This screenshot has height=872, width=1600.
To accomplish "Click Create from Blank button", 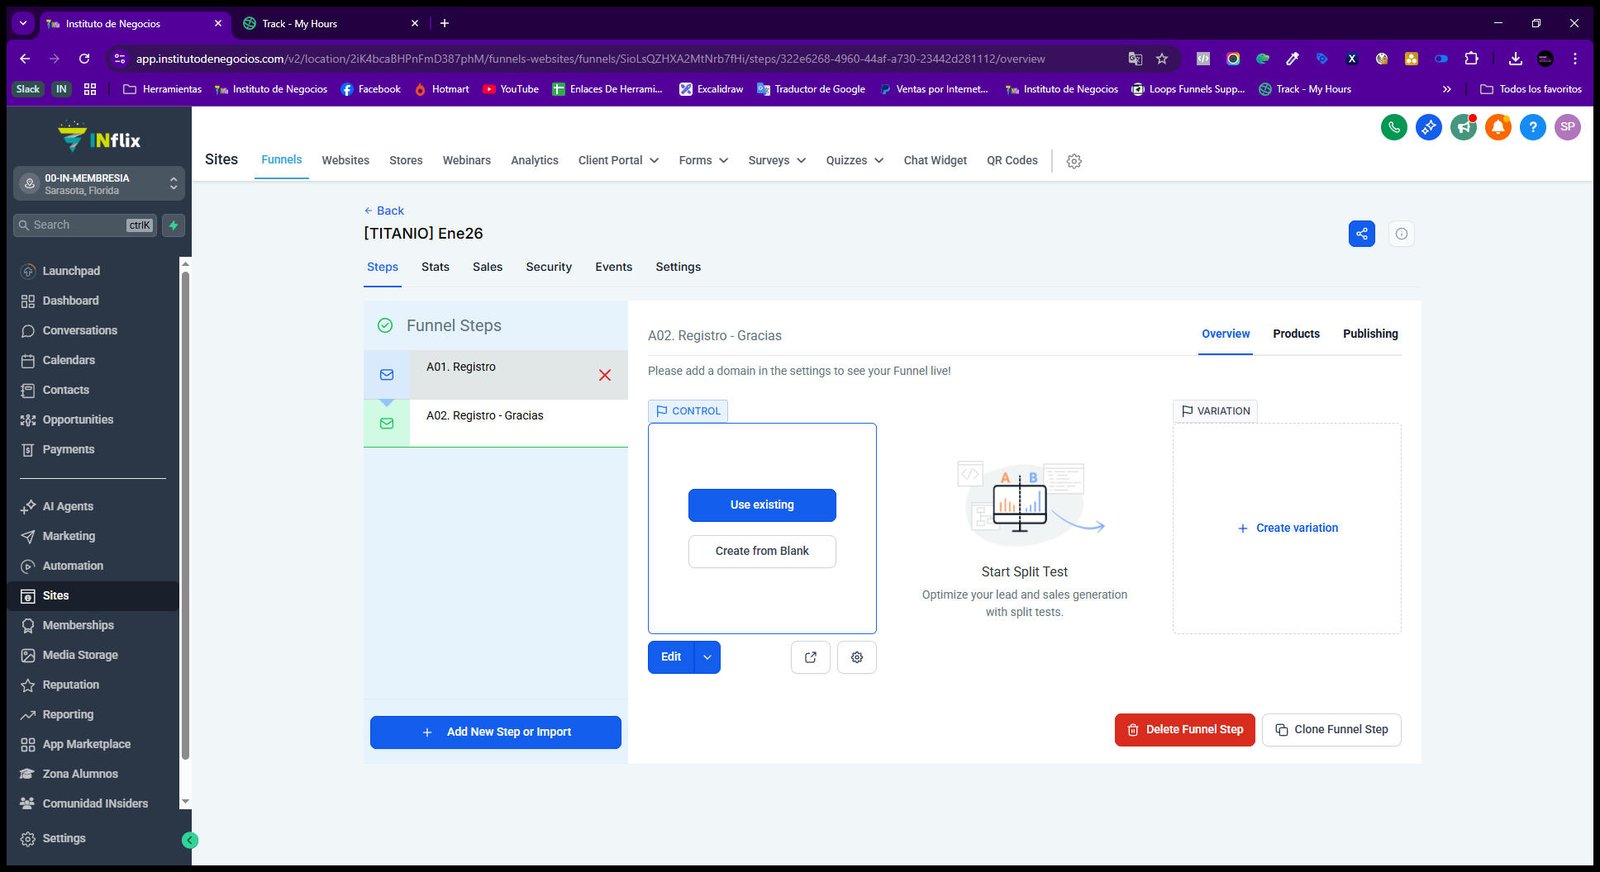I will click(x=762, y=551).
